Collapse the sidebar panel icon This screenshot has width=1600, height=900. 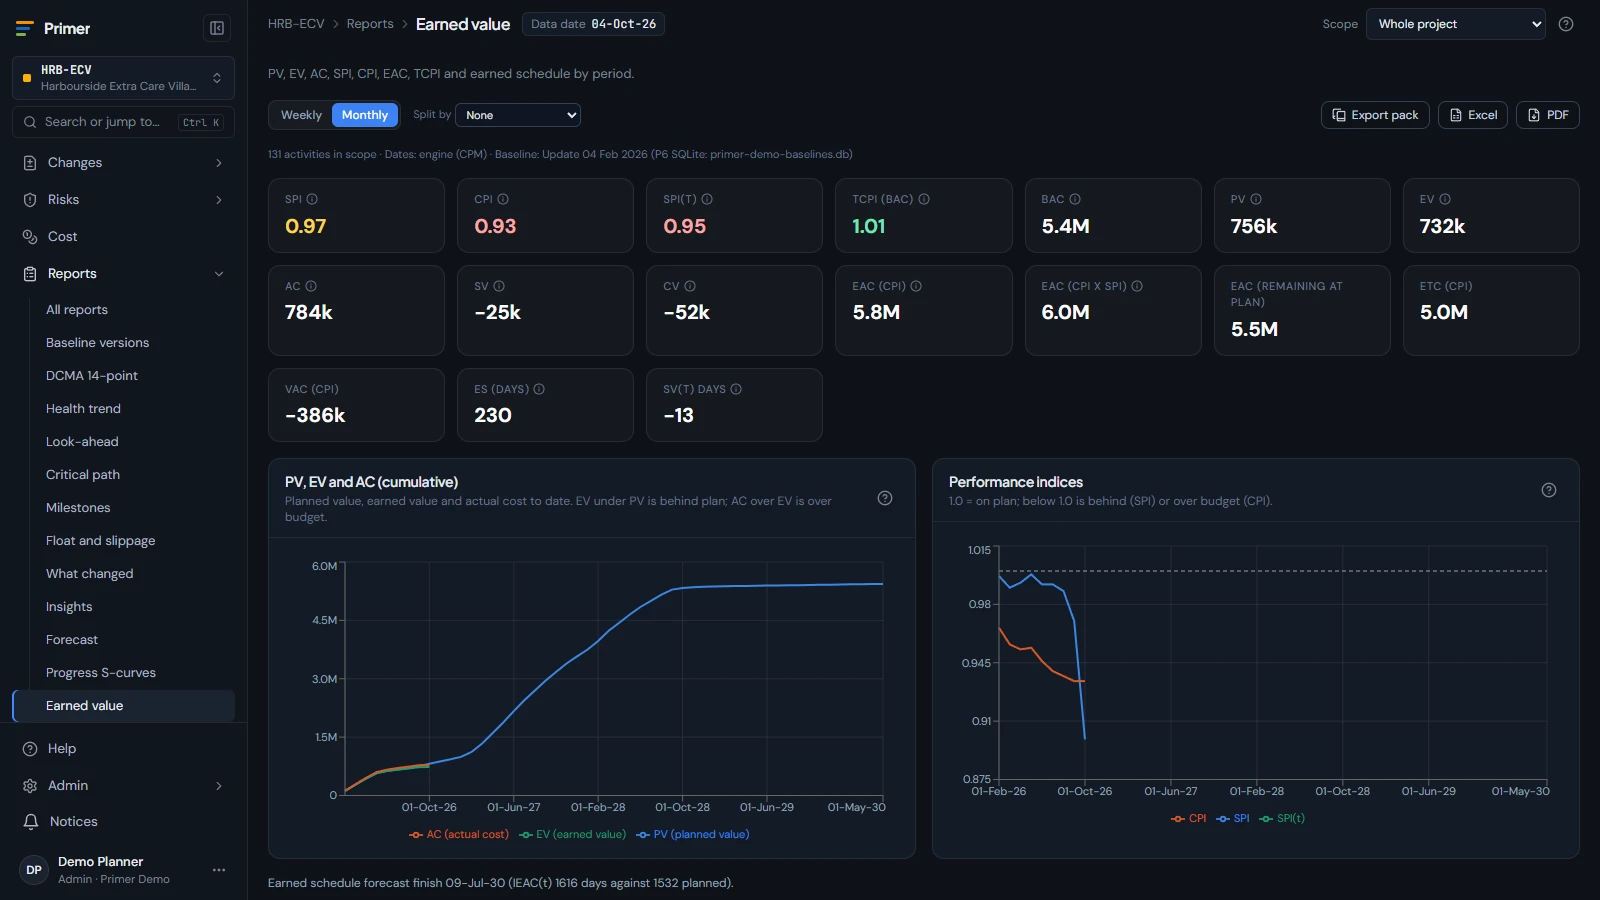point(216,28)
